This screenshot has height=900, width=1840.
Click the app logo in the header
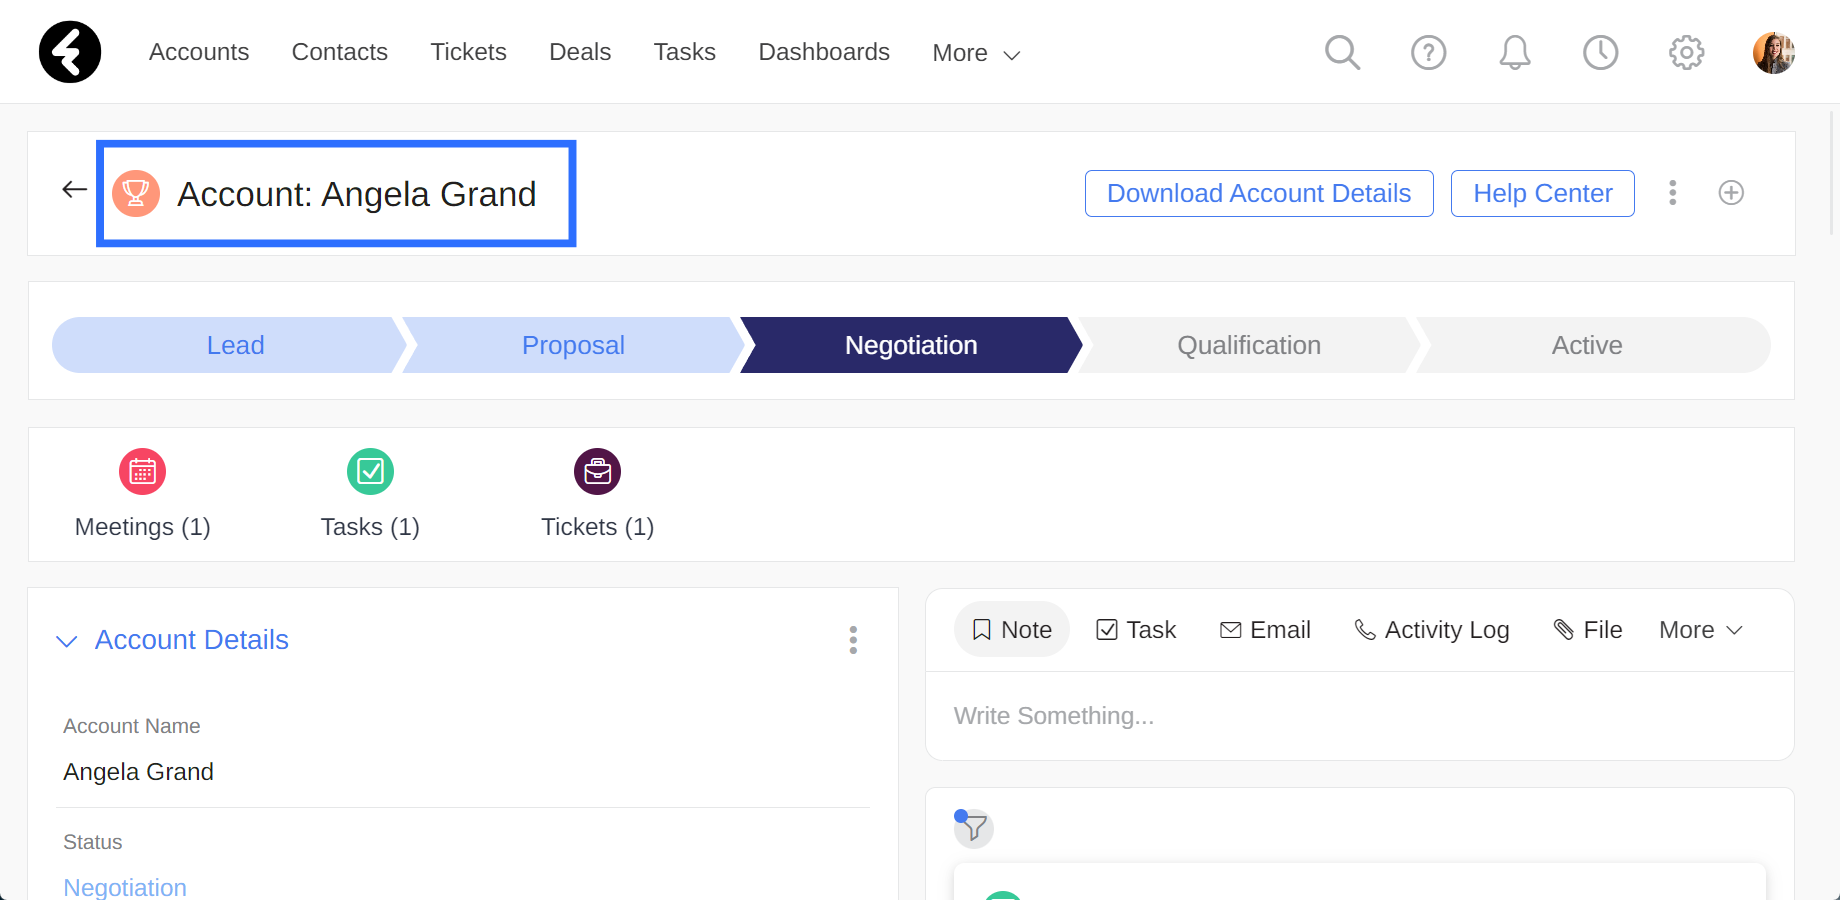point(70,52)
